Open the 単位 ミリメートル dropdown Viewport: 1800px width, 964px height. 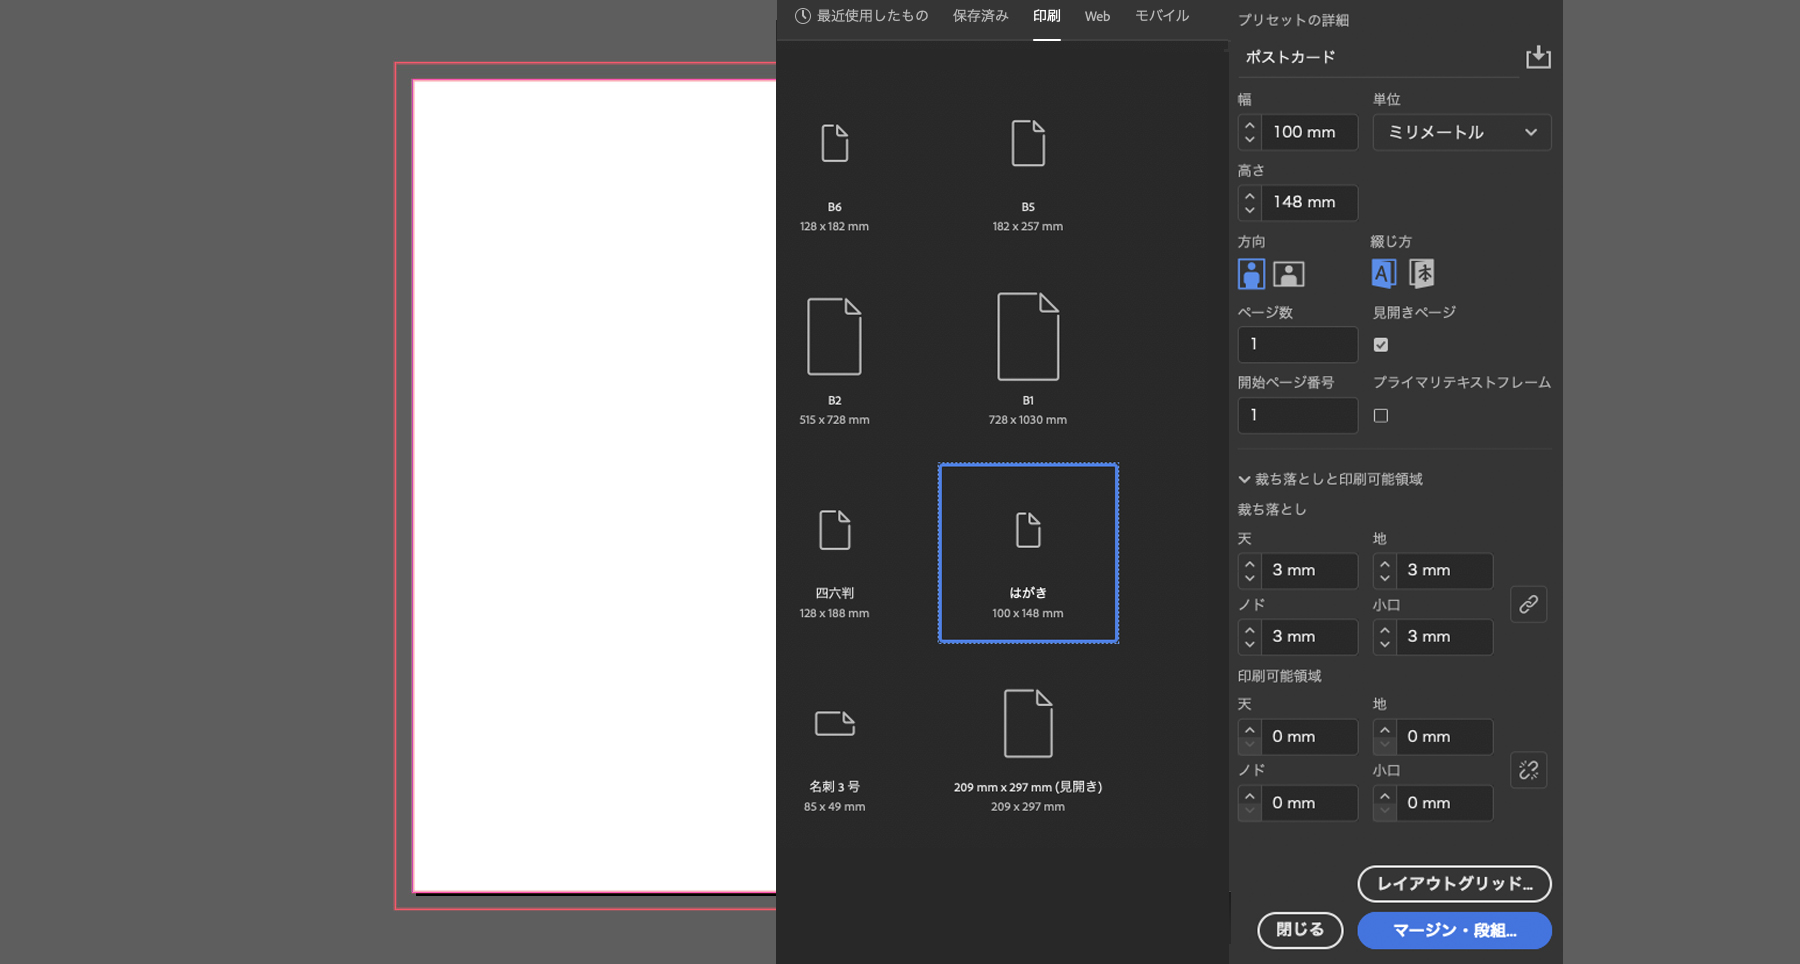tap(1462, 132)
